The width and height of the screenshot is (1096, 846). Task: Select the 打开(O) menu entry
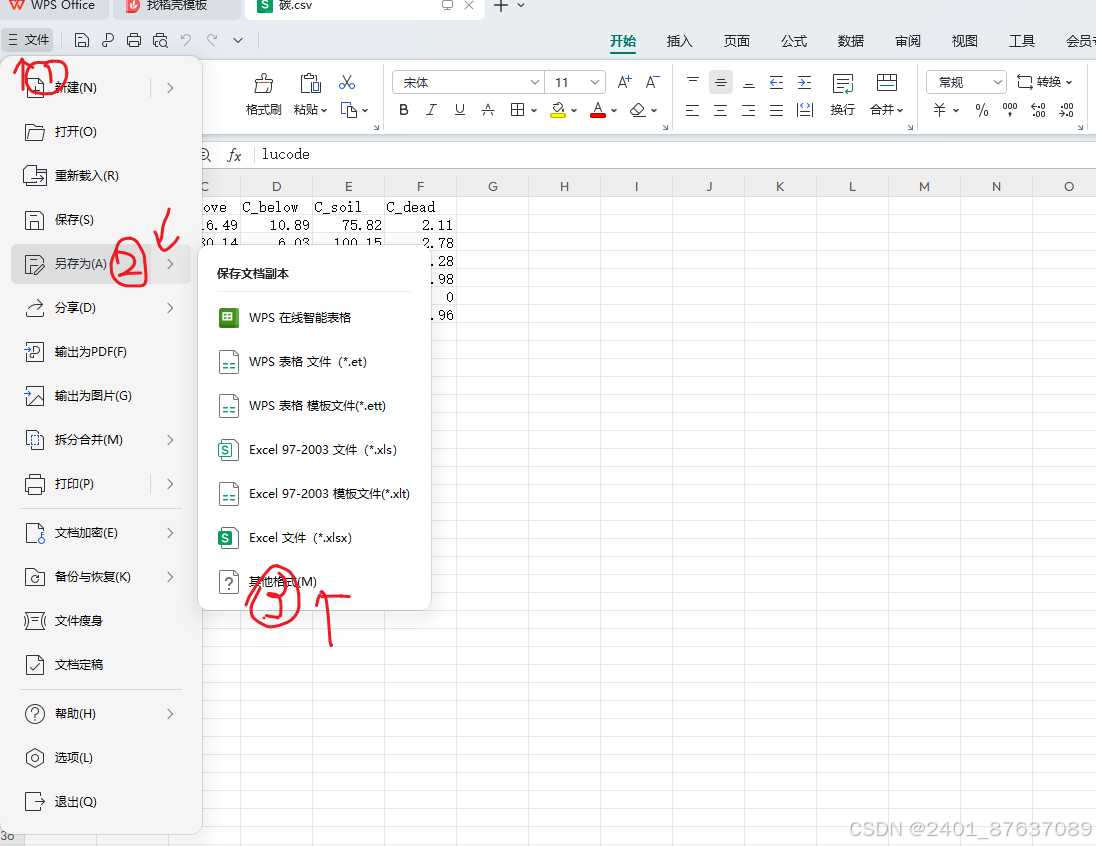[x=101, y=131]
